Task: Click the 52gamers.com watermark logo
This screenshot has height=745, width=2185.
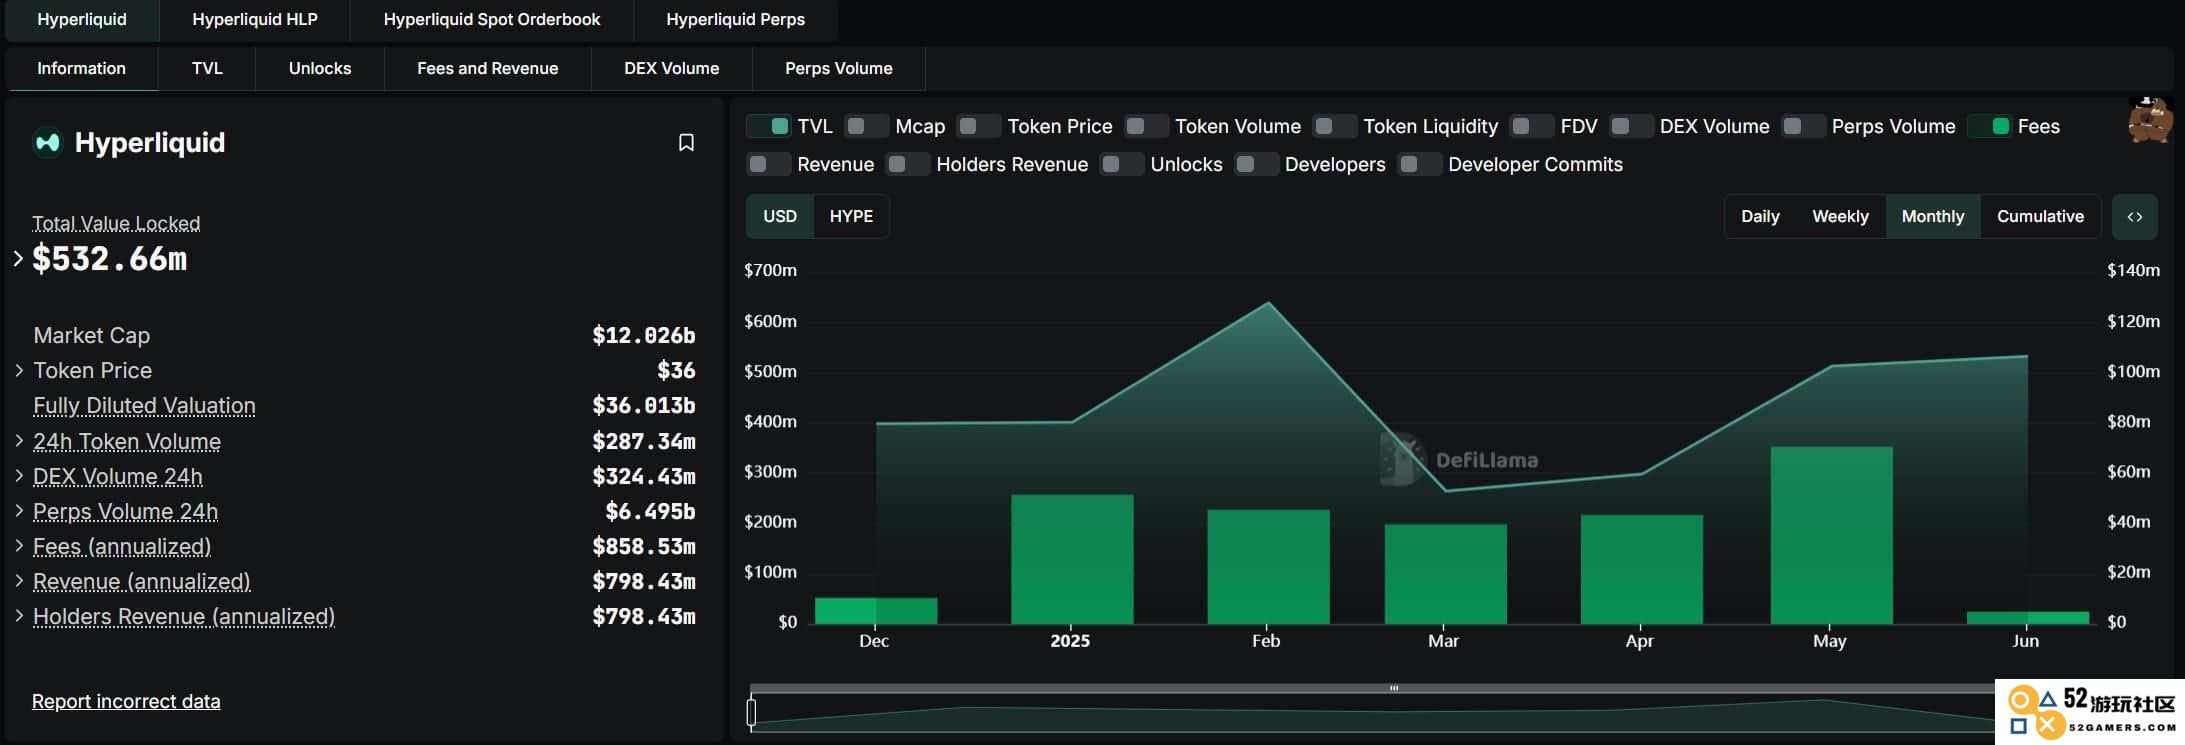Action: 2090,712
